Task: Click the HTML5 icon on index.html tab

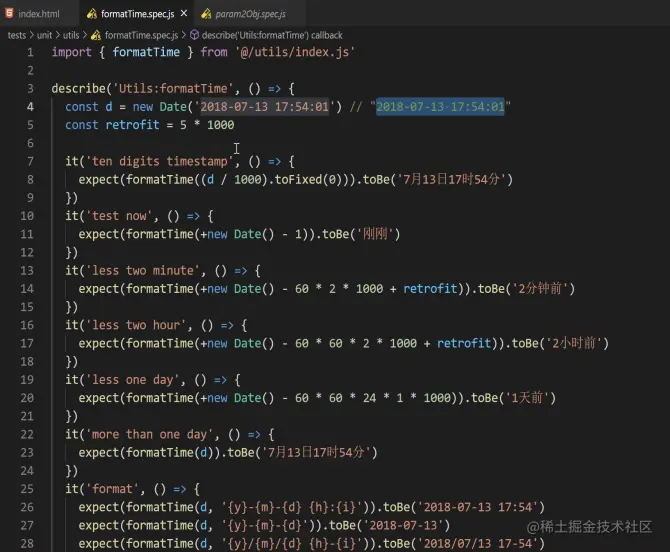Action: click(x=9, y=13)
